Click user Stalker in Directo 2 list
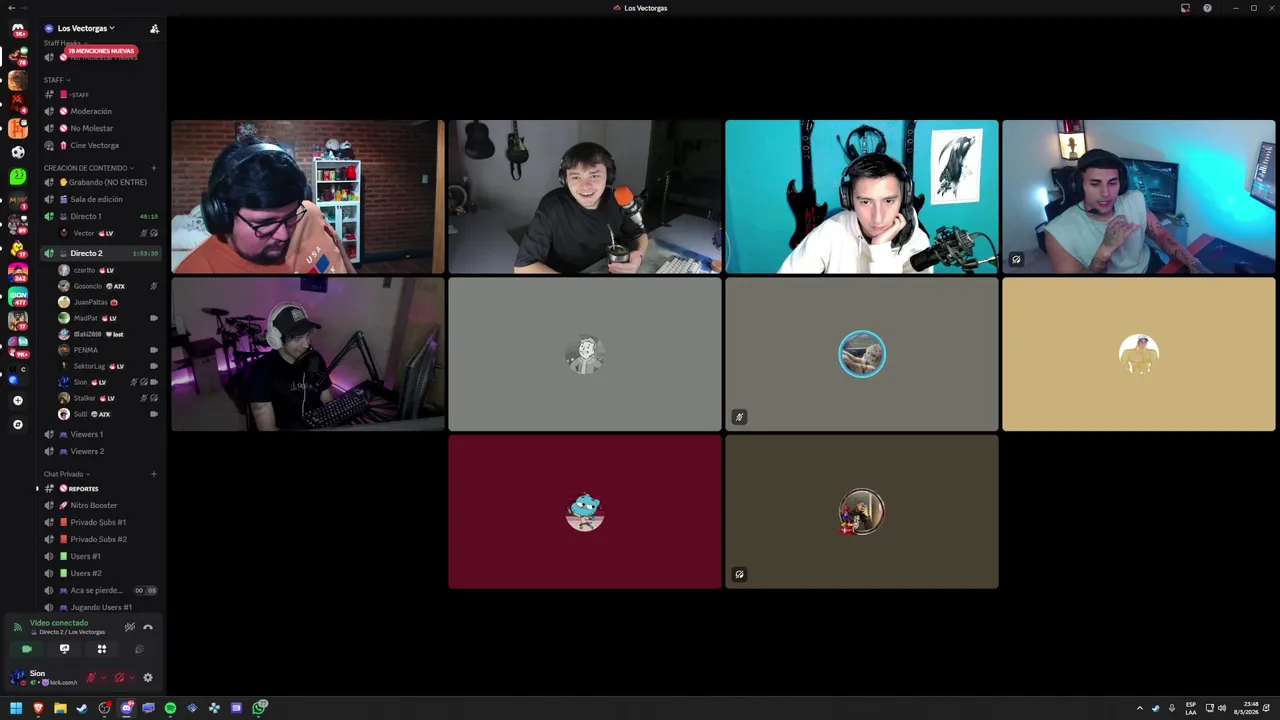 [x=108, y=398]
